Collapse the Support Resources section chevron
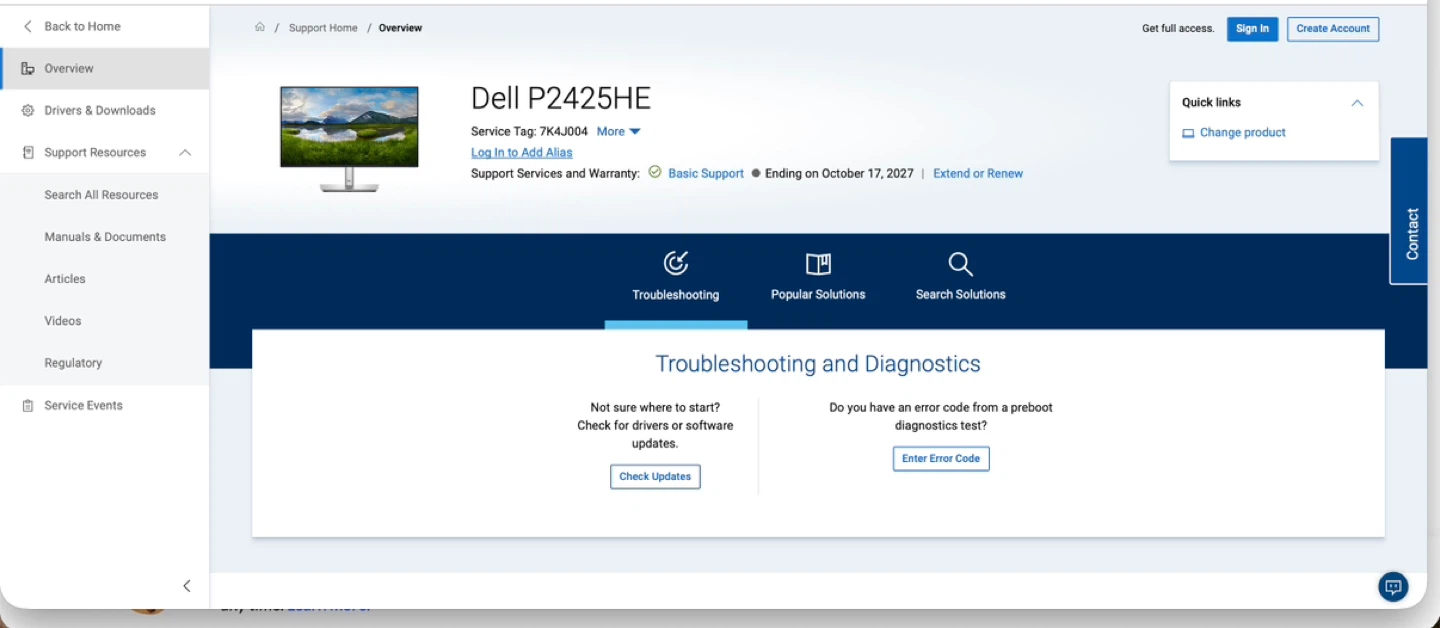The width and height of the screenshot is (1440, 628). click(x=185, y=152)
